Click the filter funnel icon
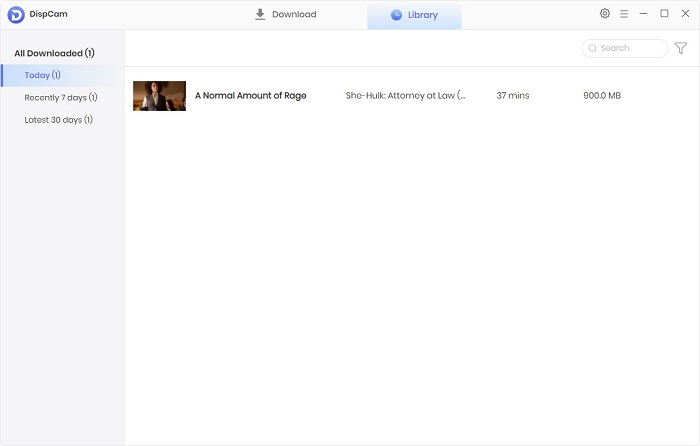 (681, 48)
